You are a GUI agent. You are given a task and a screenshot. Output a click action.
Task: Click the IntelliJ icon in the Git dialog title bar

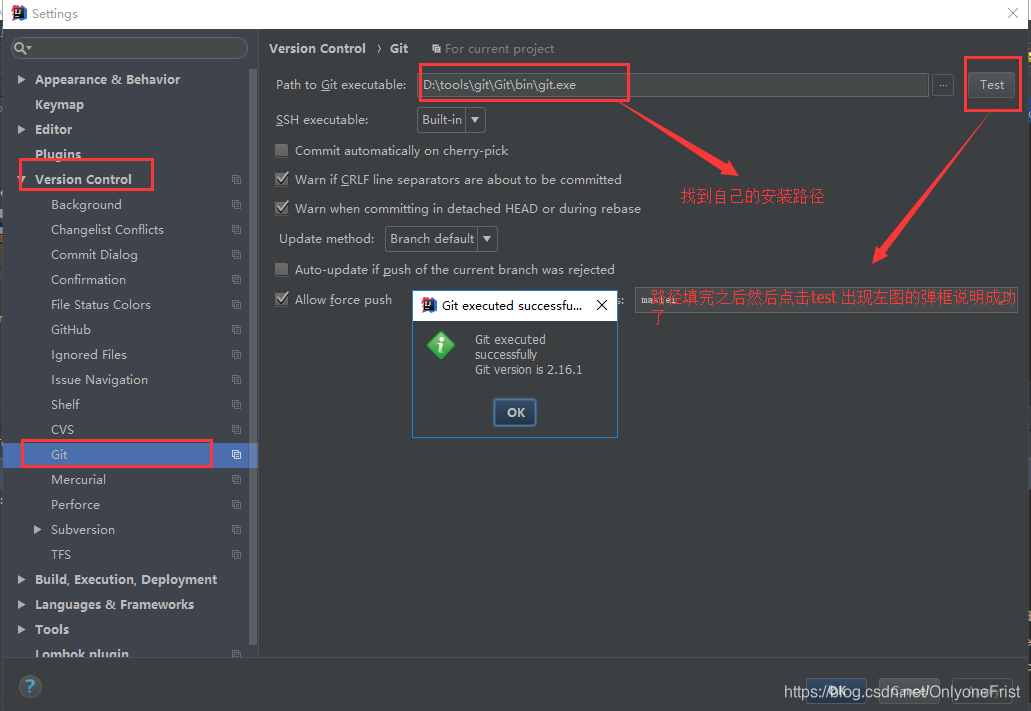(429, 305)
